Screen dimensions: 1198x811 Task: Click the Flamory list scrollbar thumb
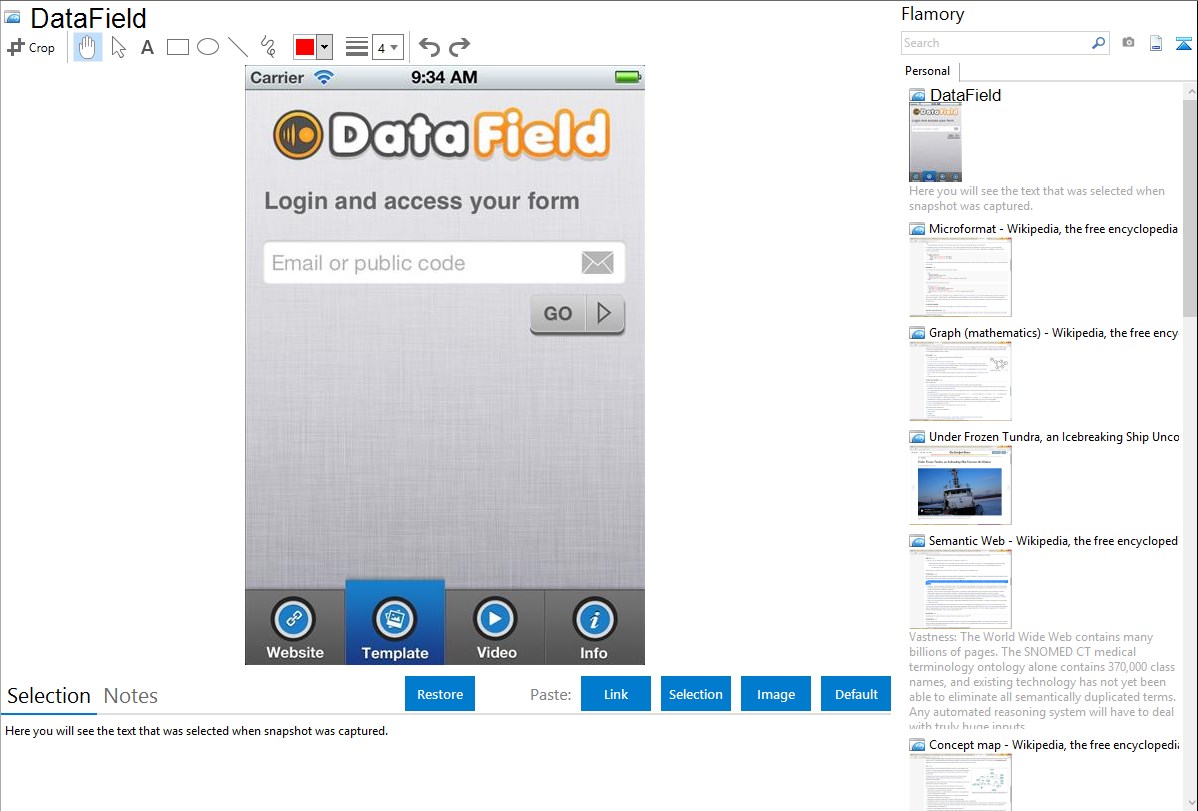coord(1190,206)
